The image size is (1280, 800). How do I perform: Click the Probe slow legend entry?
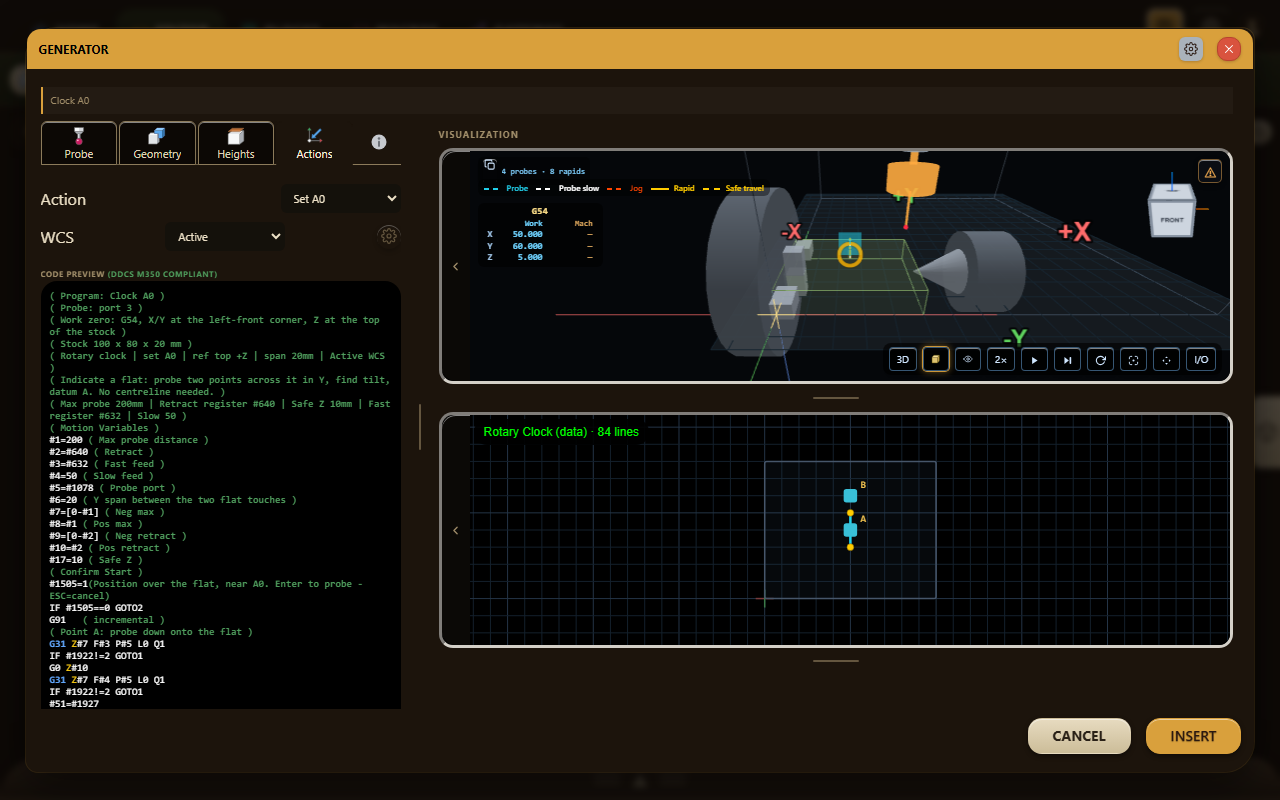567,188
